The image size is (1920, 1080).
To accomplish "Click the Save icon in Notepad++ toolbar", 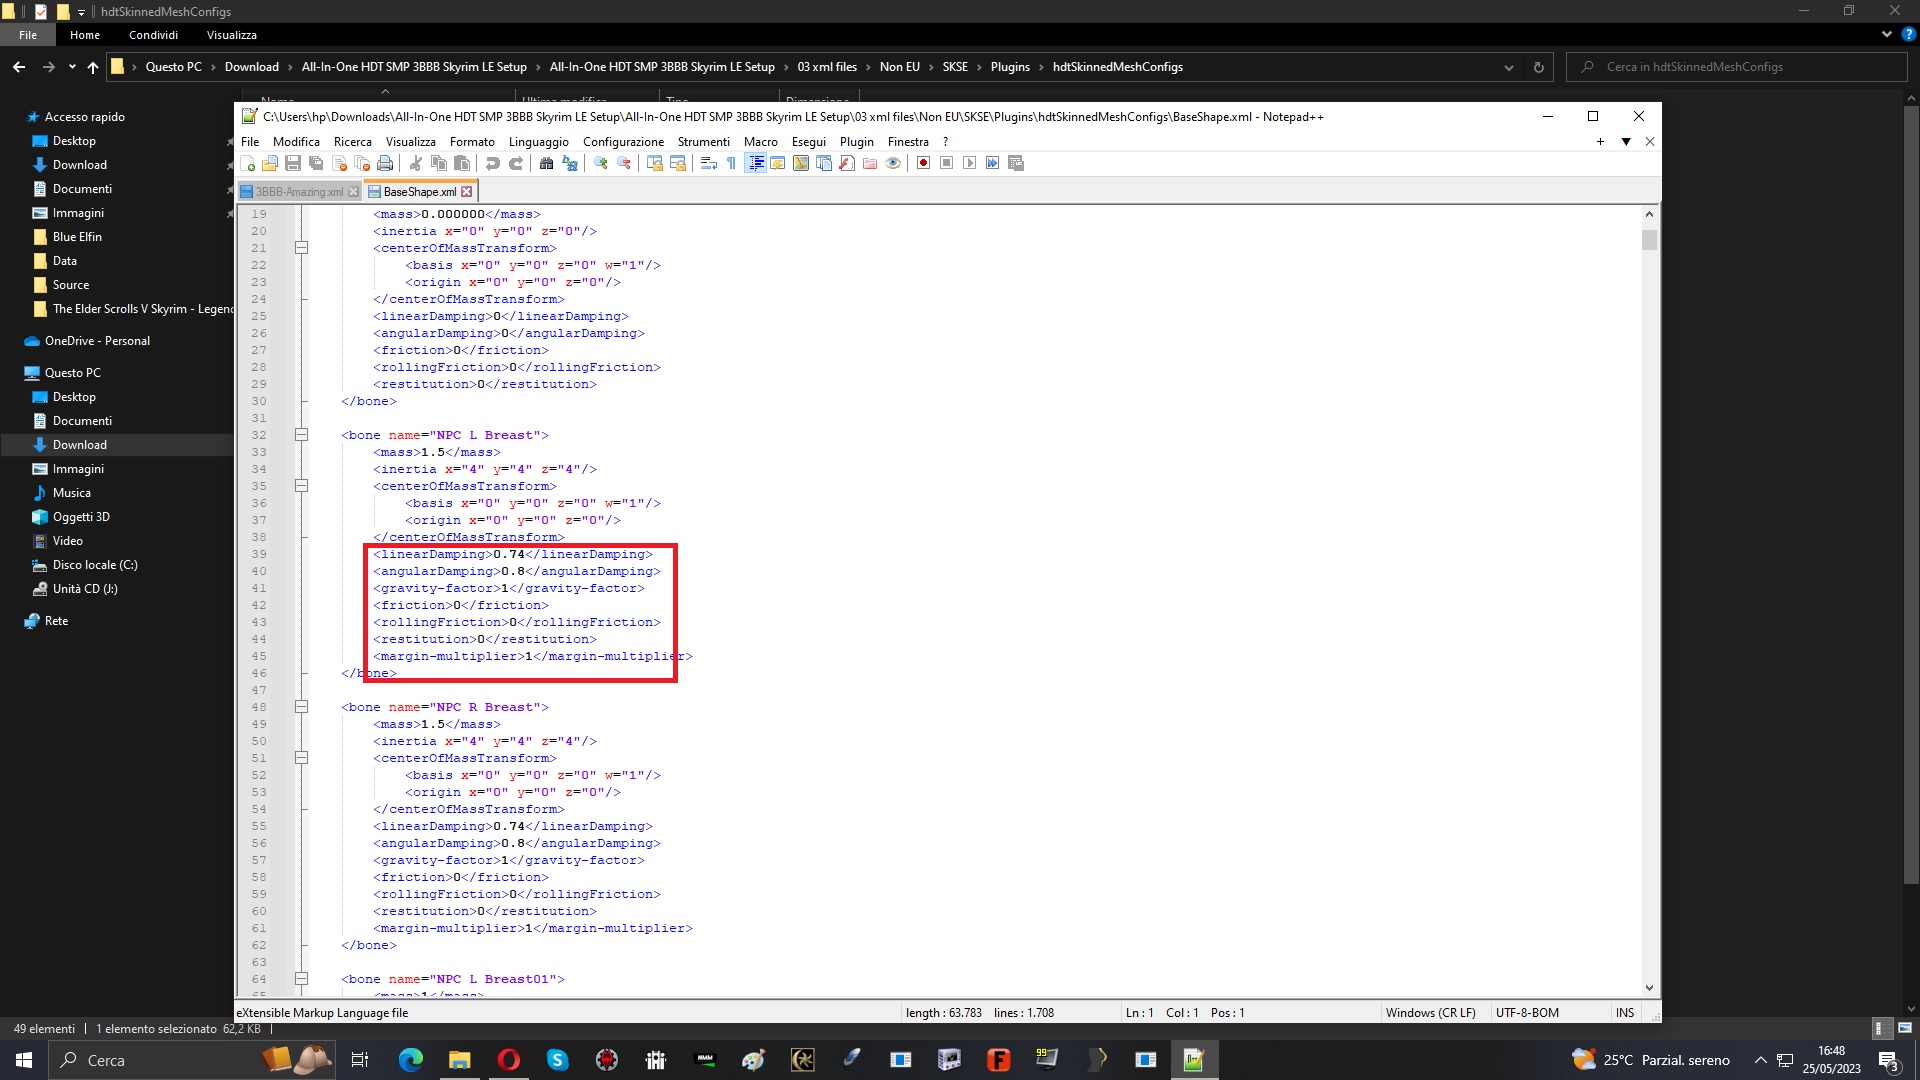I will (293, 163).
